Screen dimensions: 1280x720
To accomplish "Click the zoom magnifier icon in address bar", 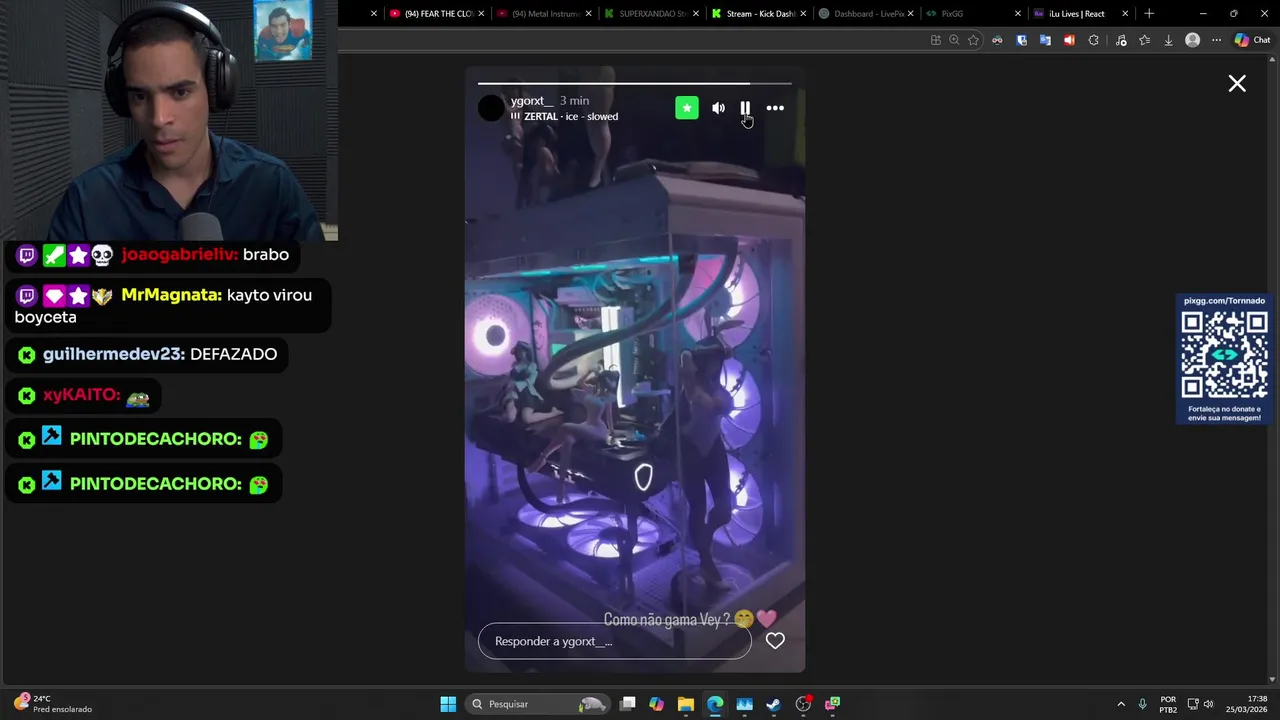I will point(954,40).
